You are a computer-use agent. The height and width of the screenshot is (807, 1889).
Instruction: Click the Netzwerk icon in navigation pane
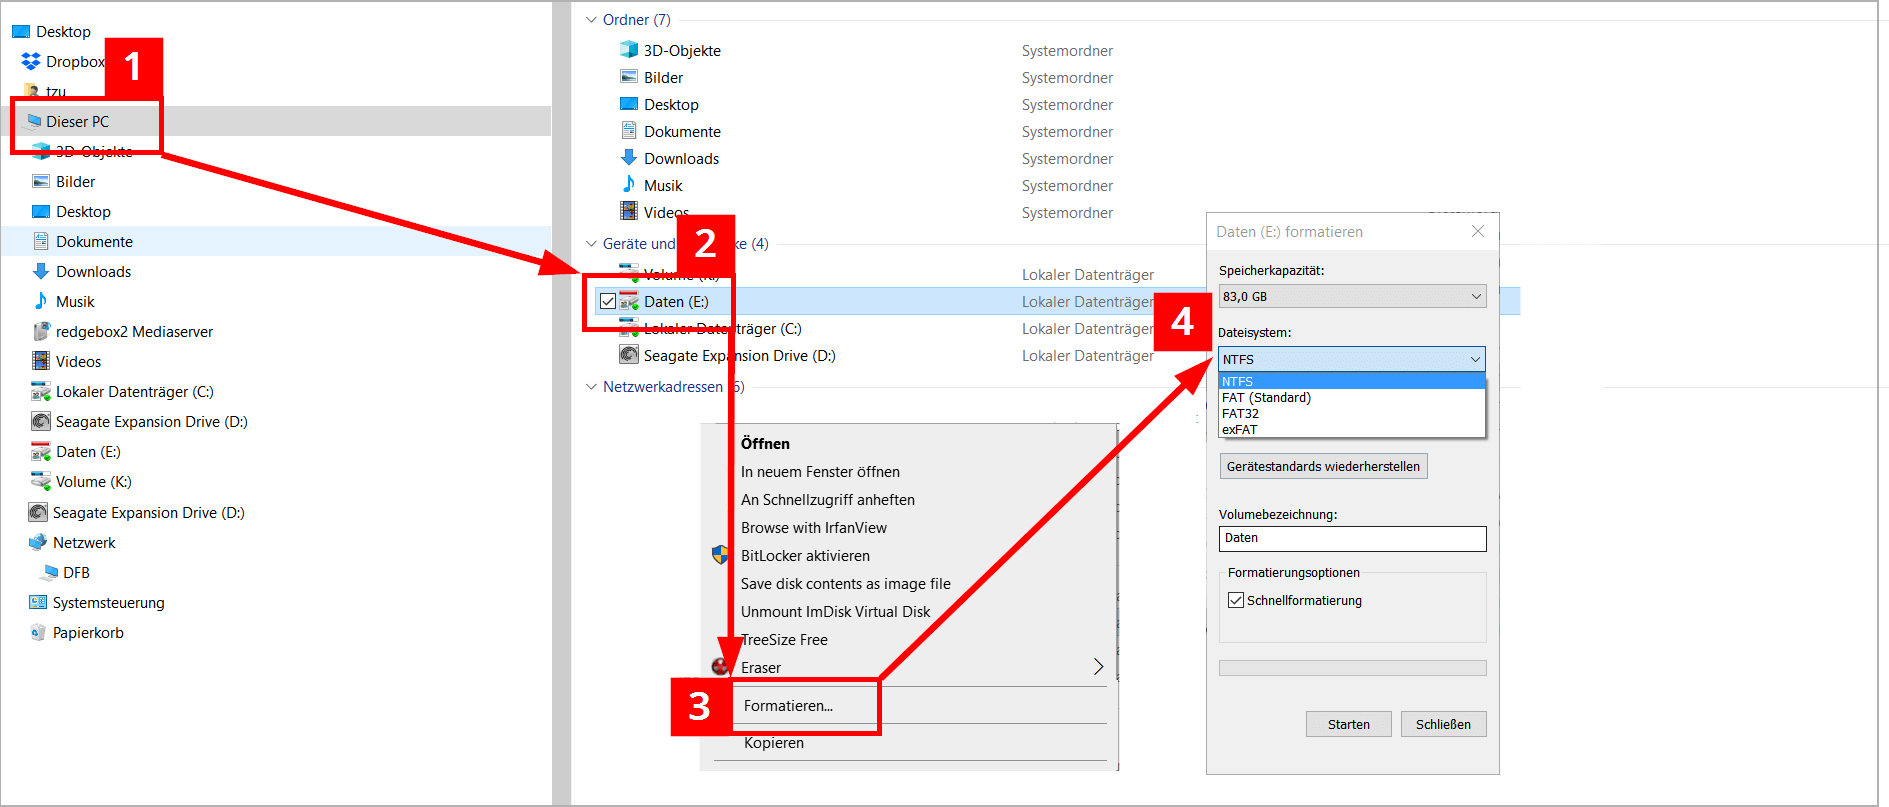[38, 542]
